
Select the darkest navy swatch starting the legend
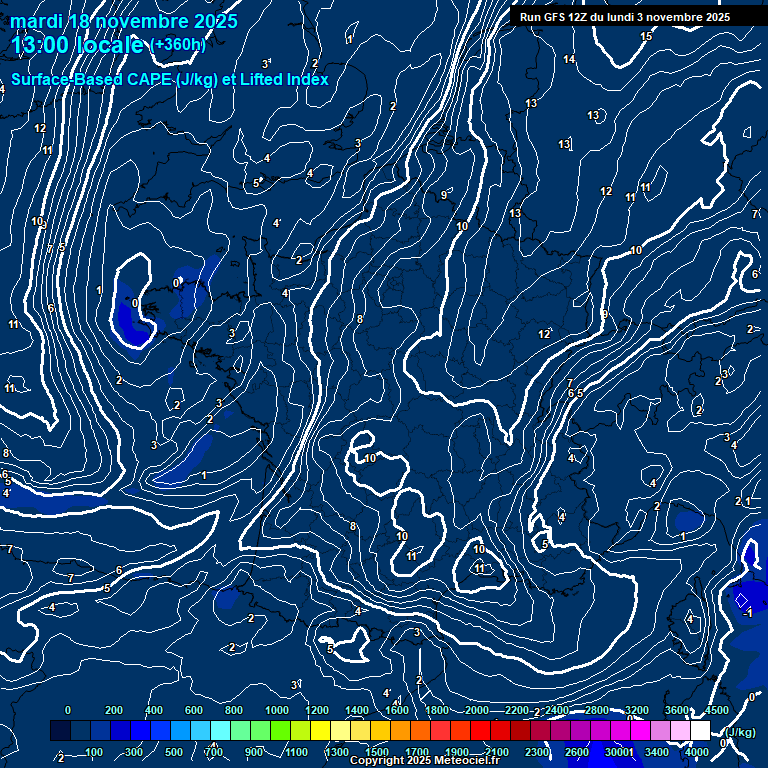coord(60,730)
